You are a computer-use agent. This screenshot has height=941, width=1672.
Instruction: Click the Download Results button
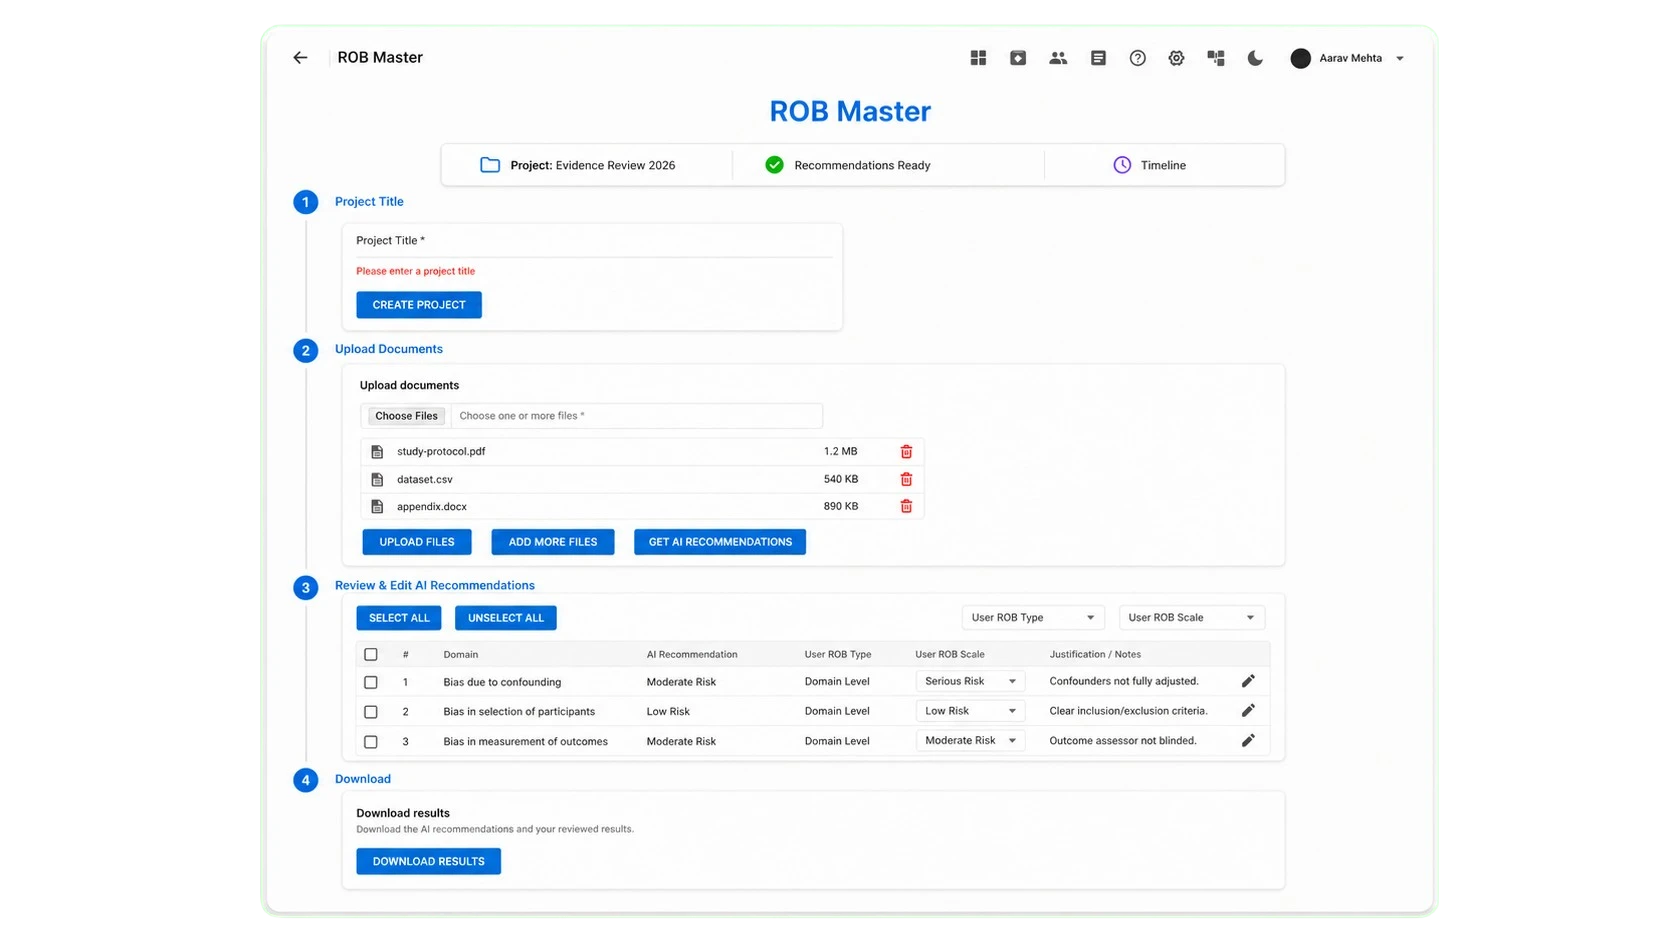point(429,861)
